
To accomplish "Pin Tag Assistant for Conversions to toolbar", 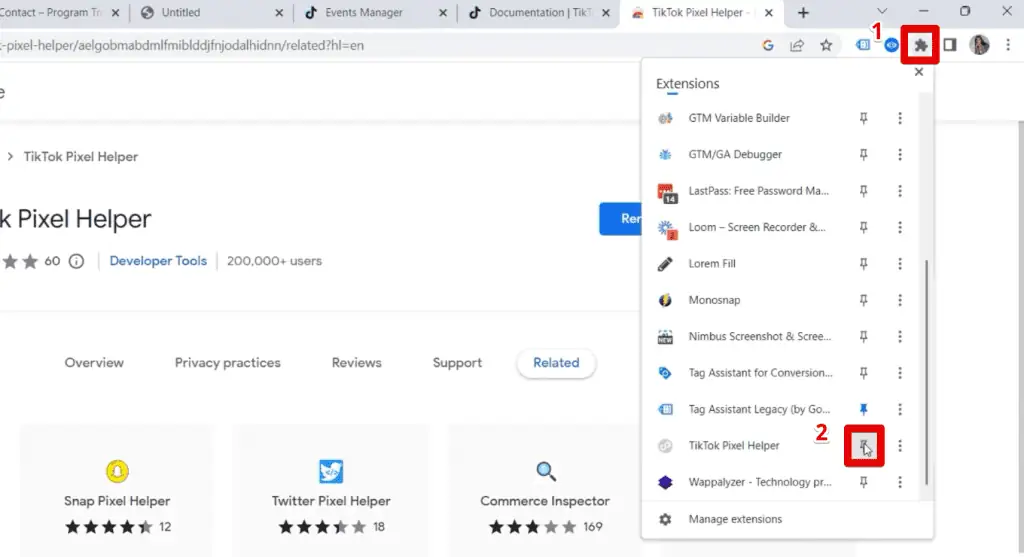I will [863, 373].
